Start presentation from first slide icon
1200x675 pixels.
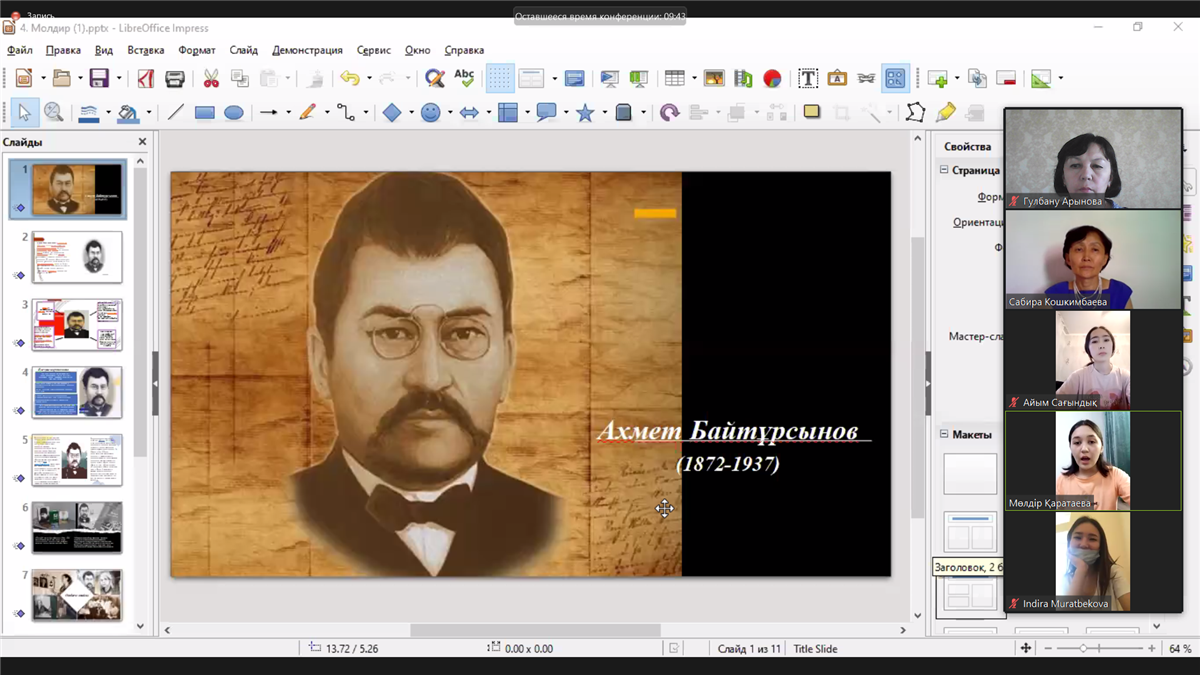click(x=608, y=78)
